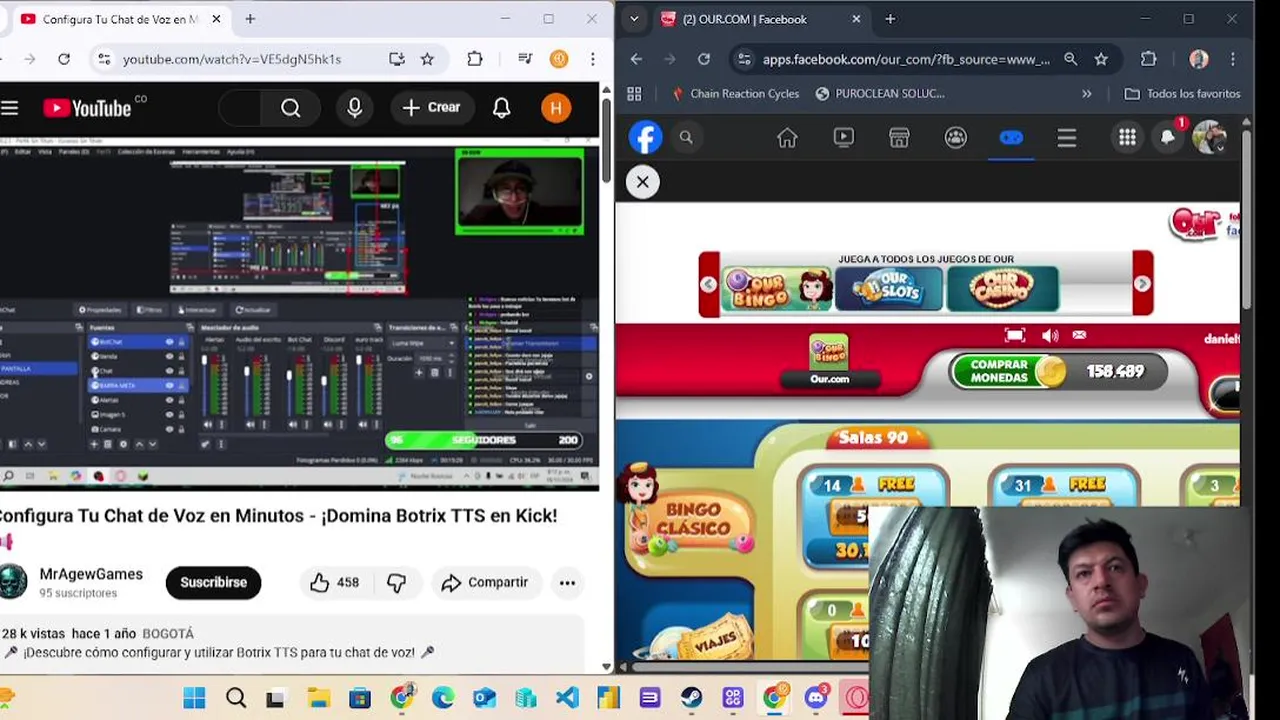Bookmark the YouTube page with the star
Screen dimensions: 1280x720
[x=427, y=59]
